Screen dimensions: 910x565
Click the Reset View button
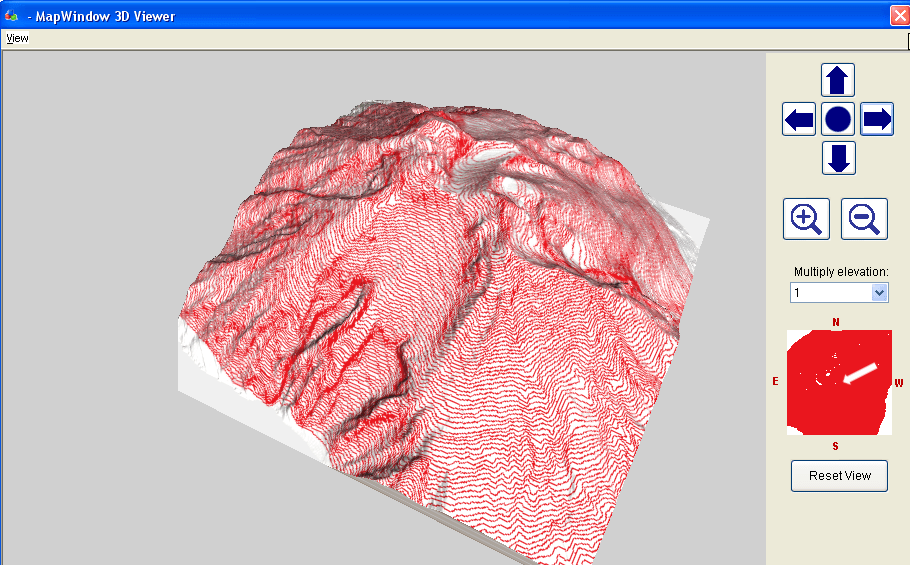click(839, 475)
